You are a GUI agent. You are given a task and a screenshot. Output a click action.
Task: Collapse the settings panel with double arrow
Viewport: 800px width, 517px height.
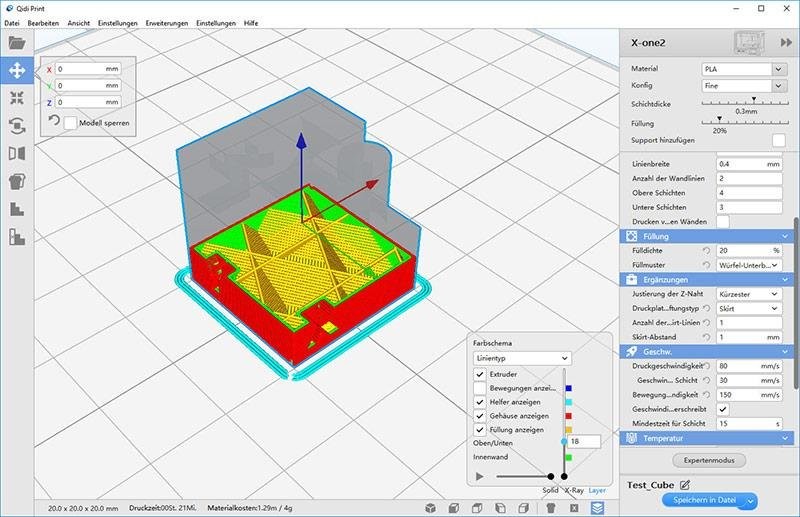point(786,42)
